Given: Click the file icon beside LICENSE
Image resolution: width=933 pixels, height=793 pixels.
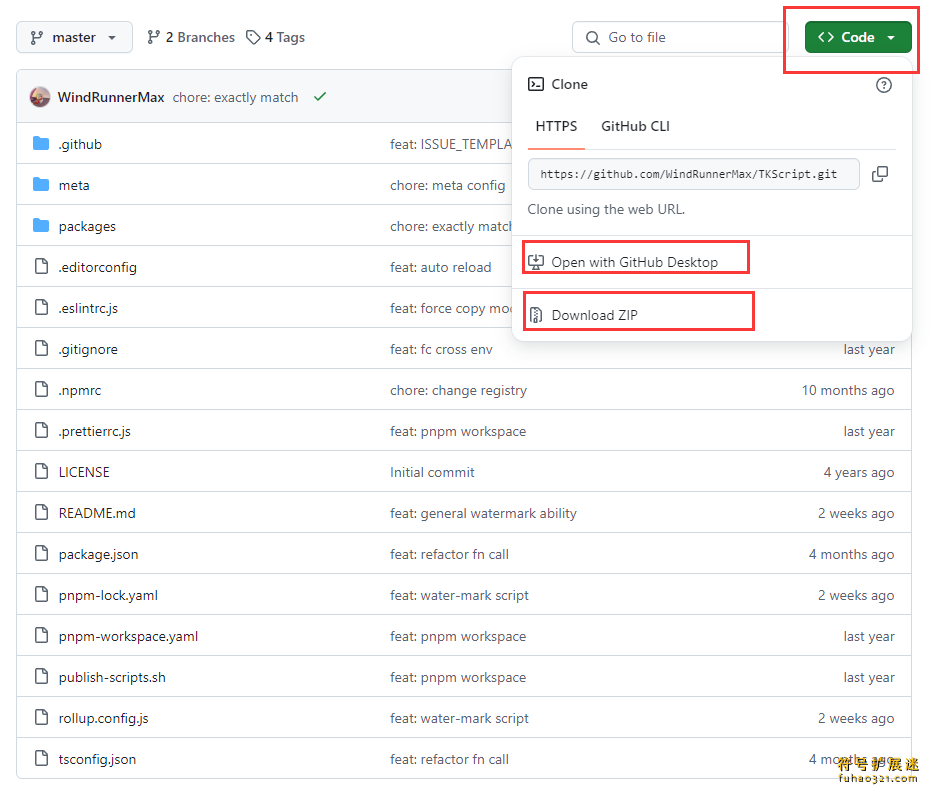Looking at the screenshot, I should pyautogui.click(x=41, y=471).
